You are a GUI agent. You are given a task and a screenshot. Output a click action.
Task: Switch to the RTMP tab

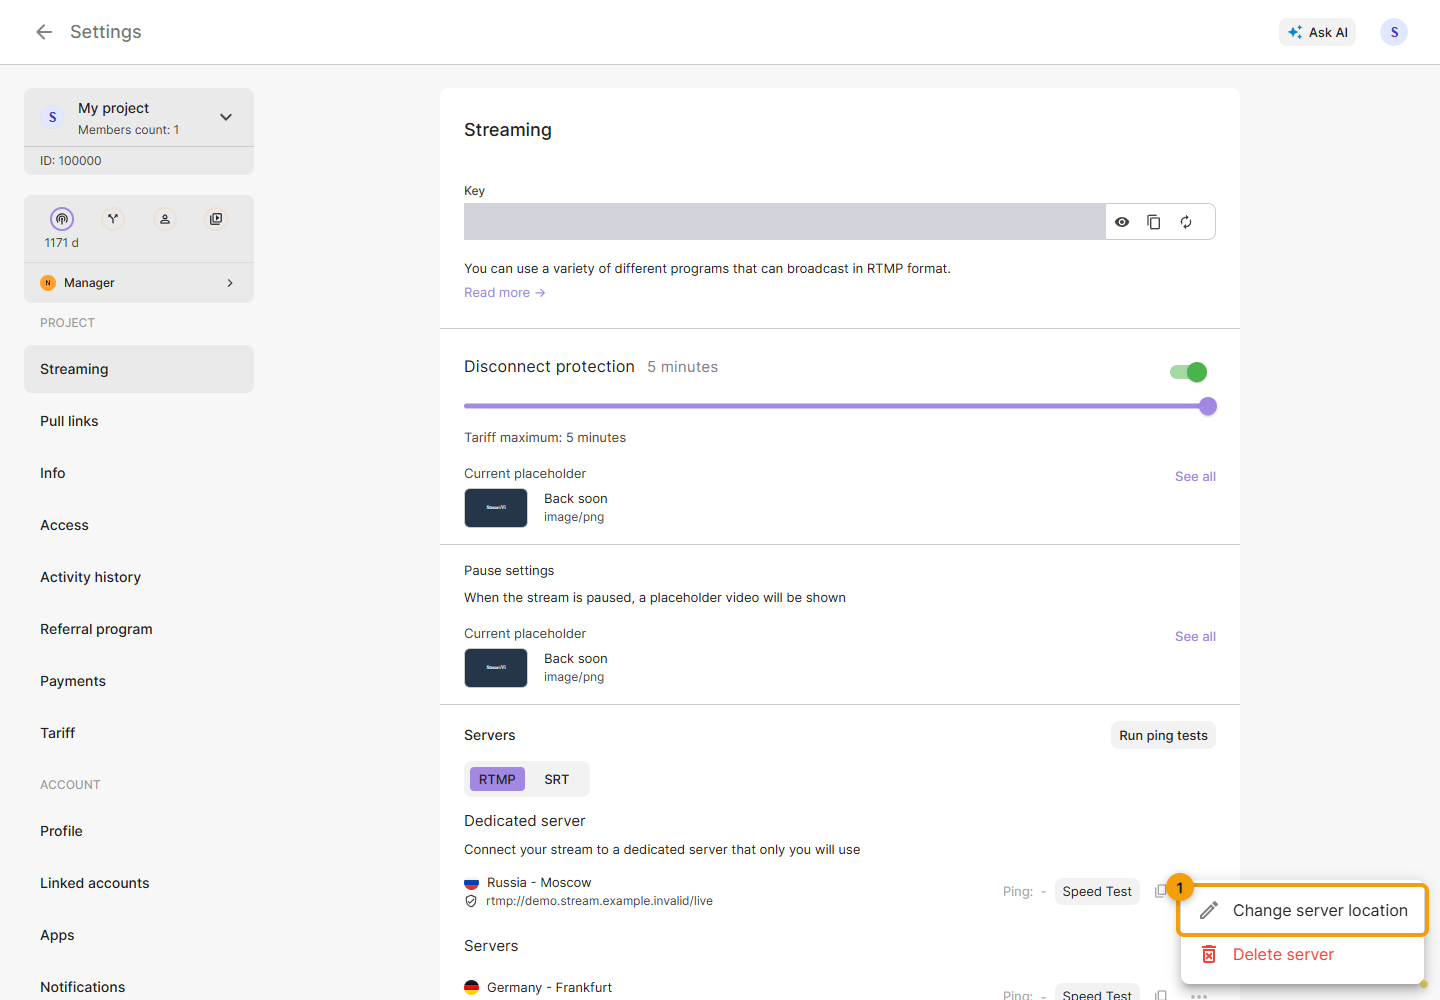click(497, 779)
